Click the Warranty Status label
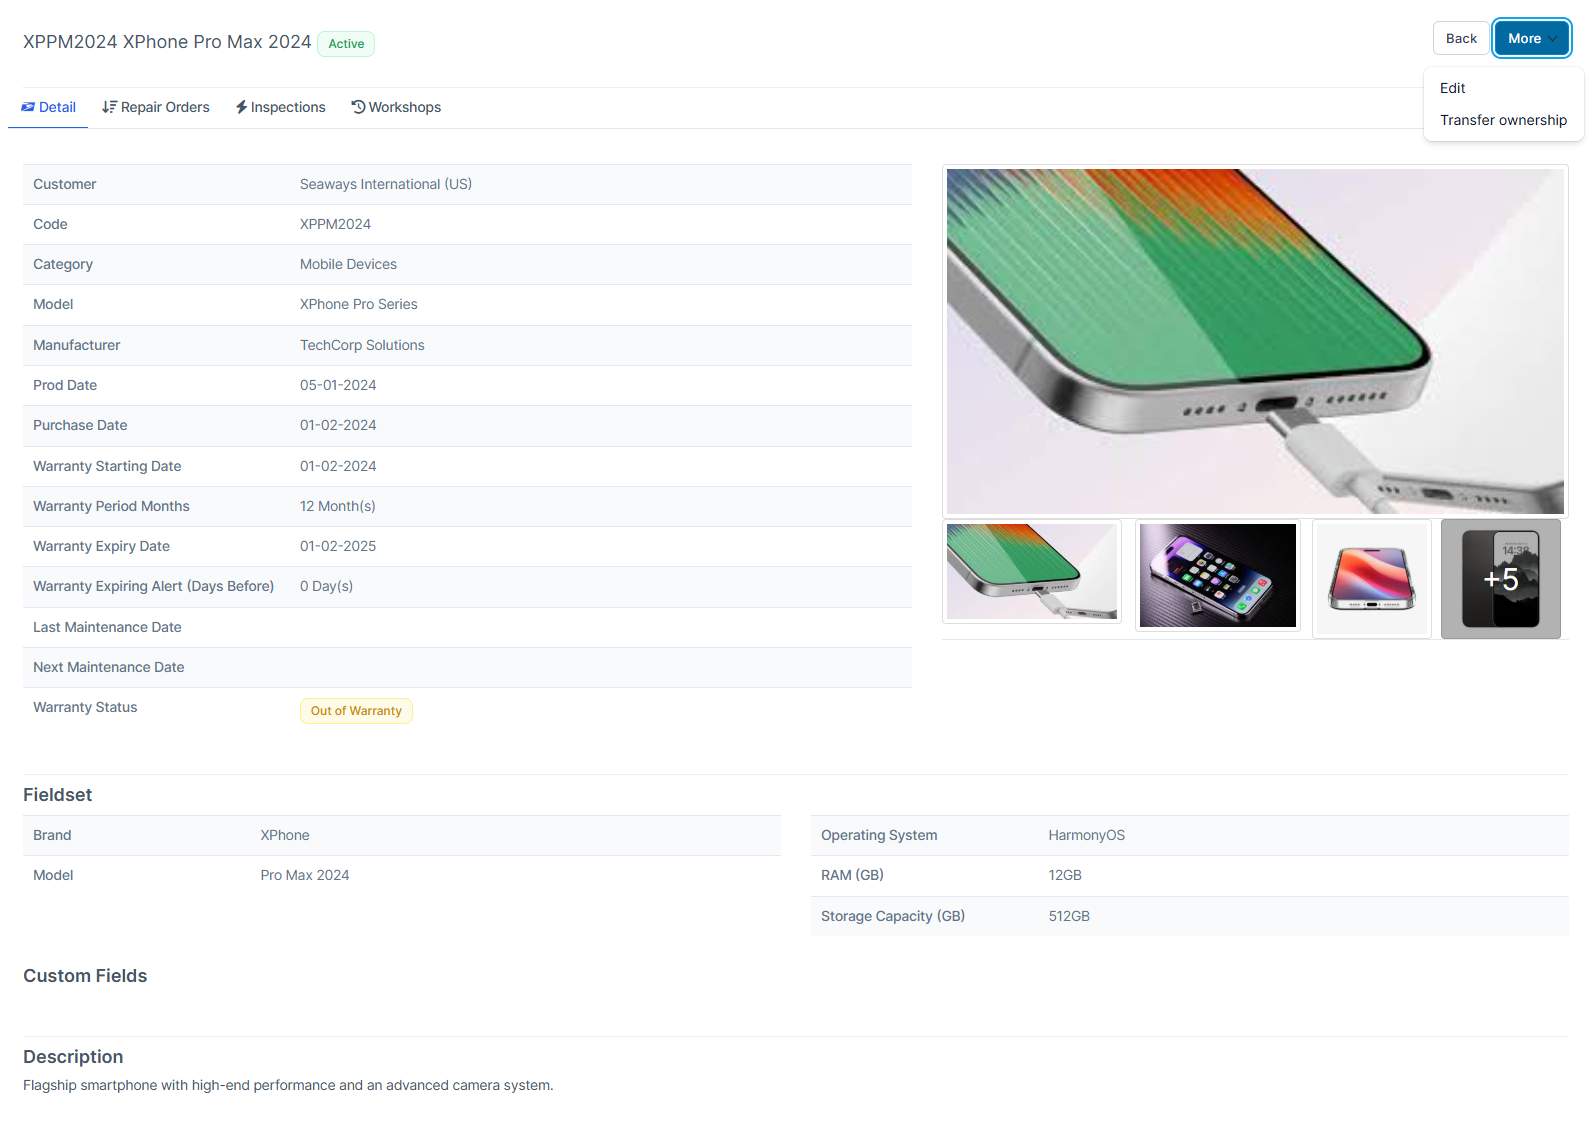This screenshot has height=1125, width=1589. point(85,707)
